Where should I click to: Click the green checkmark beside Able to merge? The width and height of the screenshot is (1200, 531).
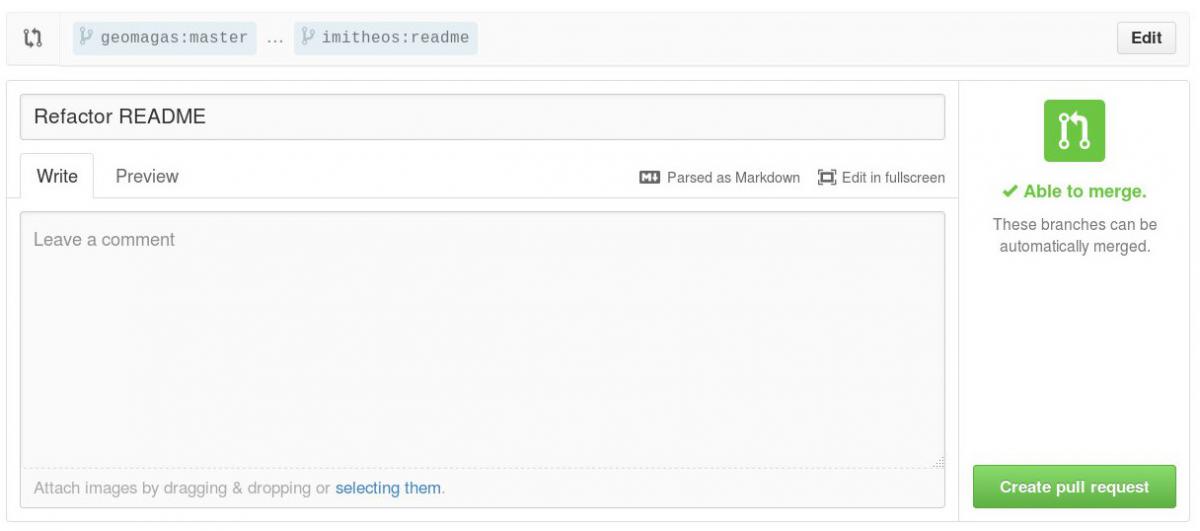point(1010,191)
